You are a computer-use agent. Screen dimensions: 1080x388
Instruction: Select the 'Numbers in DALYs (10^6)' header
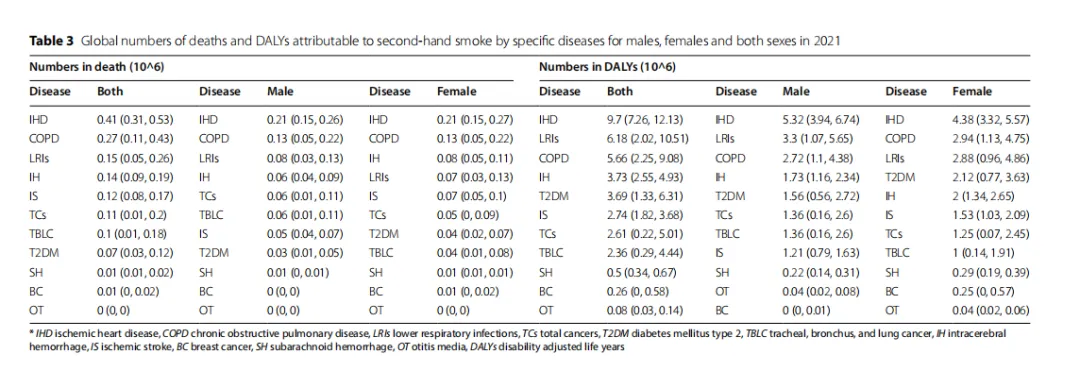pyautogui.click(x=608, y=68)
